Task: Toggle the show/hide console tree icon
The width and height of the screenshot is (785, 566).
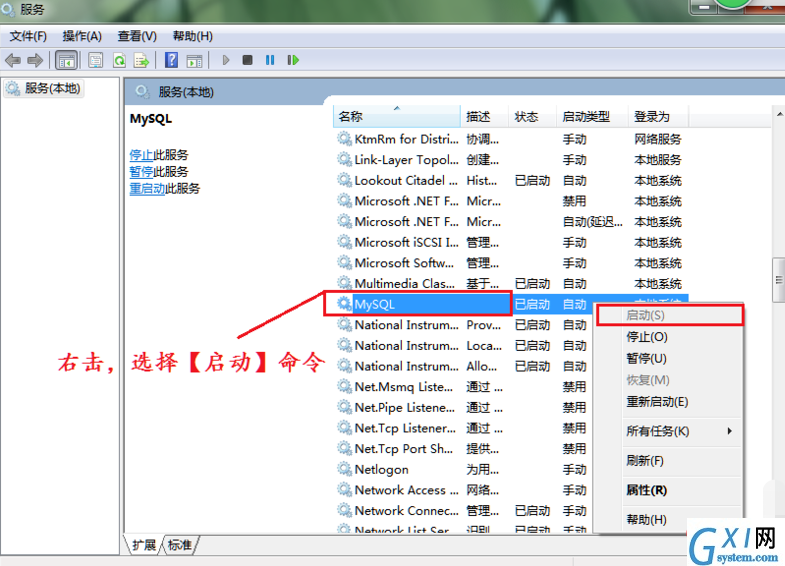Action: pos(67,61)
